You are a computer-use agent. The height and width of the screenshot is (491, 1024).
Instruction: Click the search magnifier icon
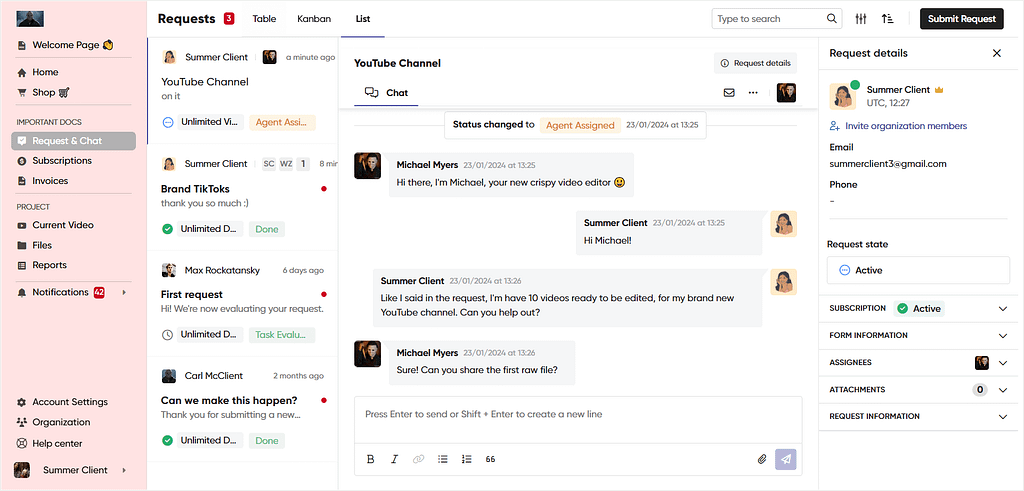[831, 19]
